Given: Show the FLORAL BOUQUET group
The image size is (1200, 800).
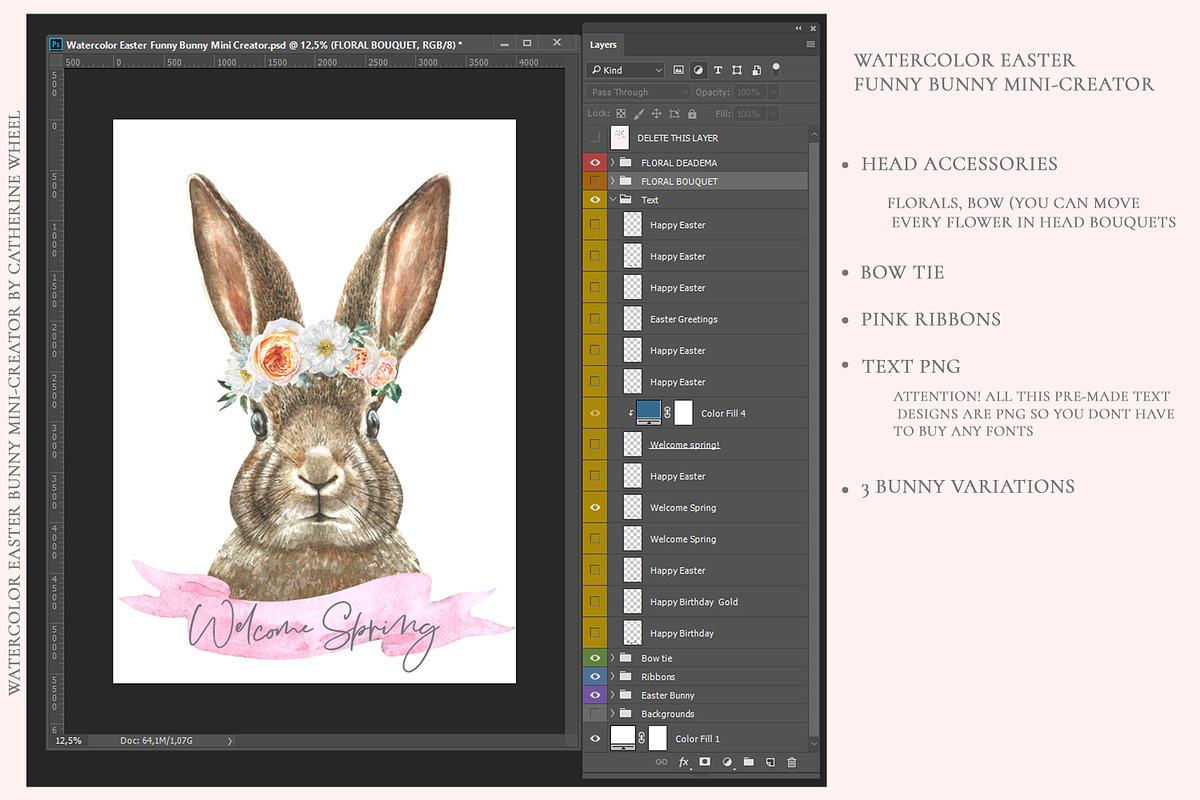Looking at the screenshot, I should pos(595,181).
